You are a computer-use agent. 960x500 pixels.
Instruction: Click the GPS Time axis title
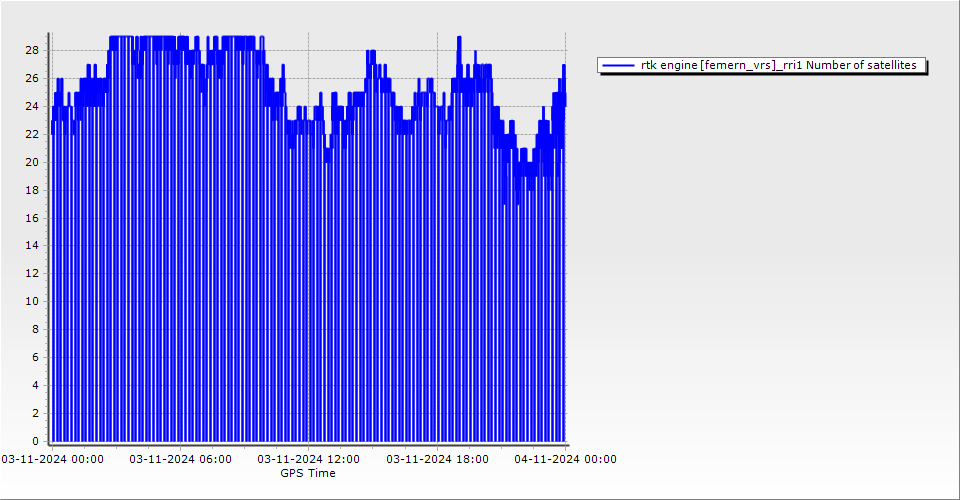(308, 473)
